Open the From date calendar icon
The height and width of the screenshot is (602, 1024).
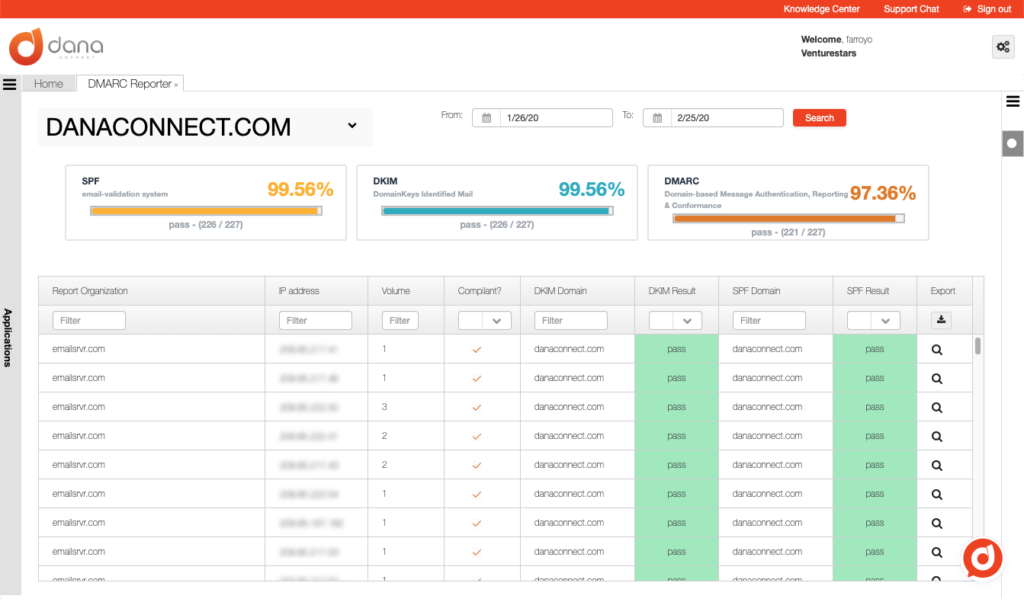[x=487, y=118]
